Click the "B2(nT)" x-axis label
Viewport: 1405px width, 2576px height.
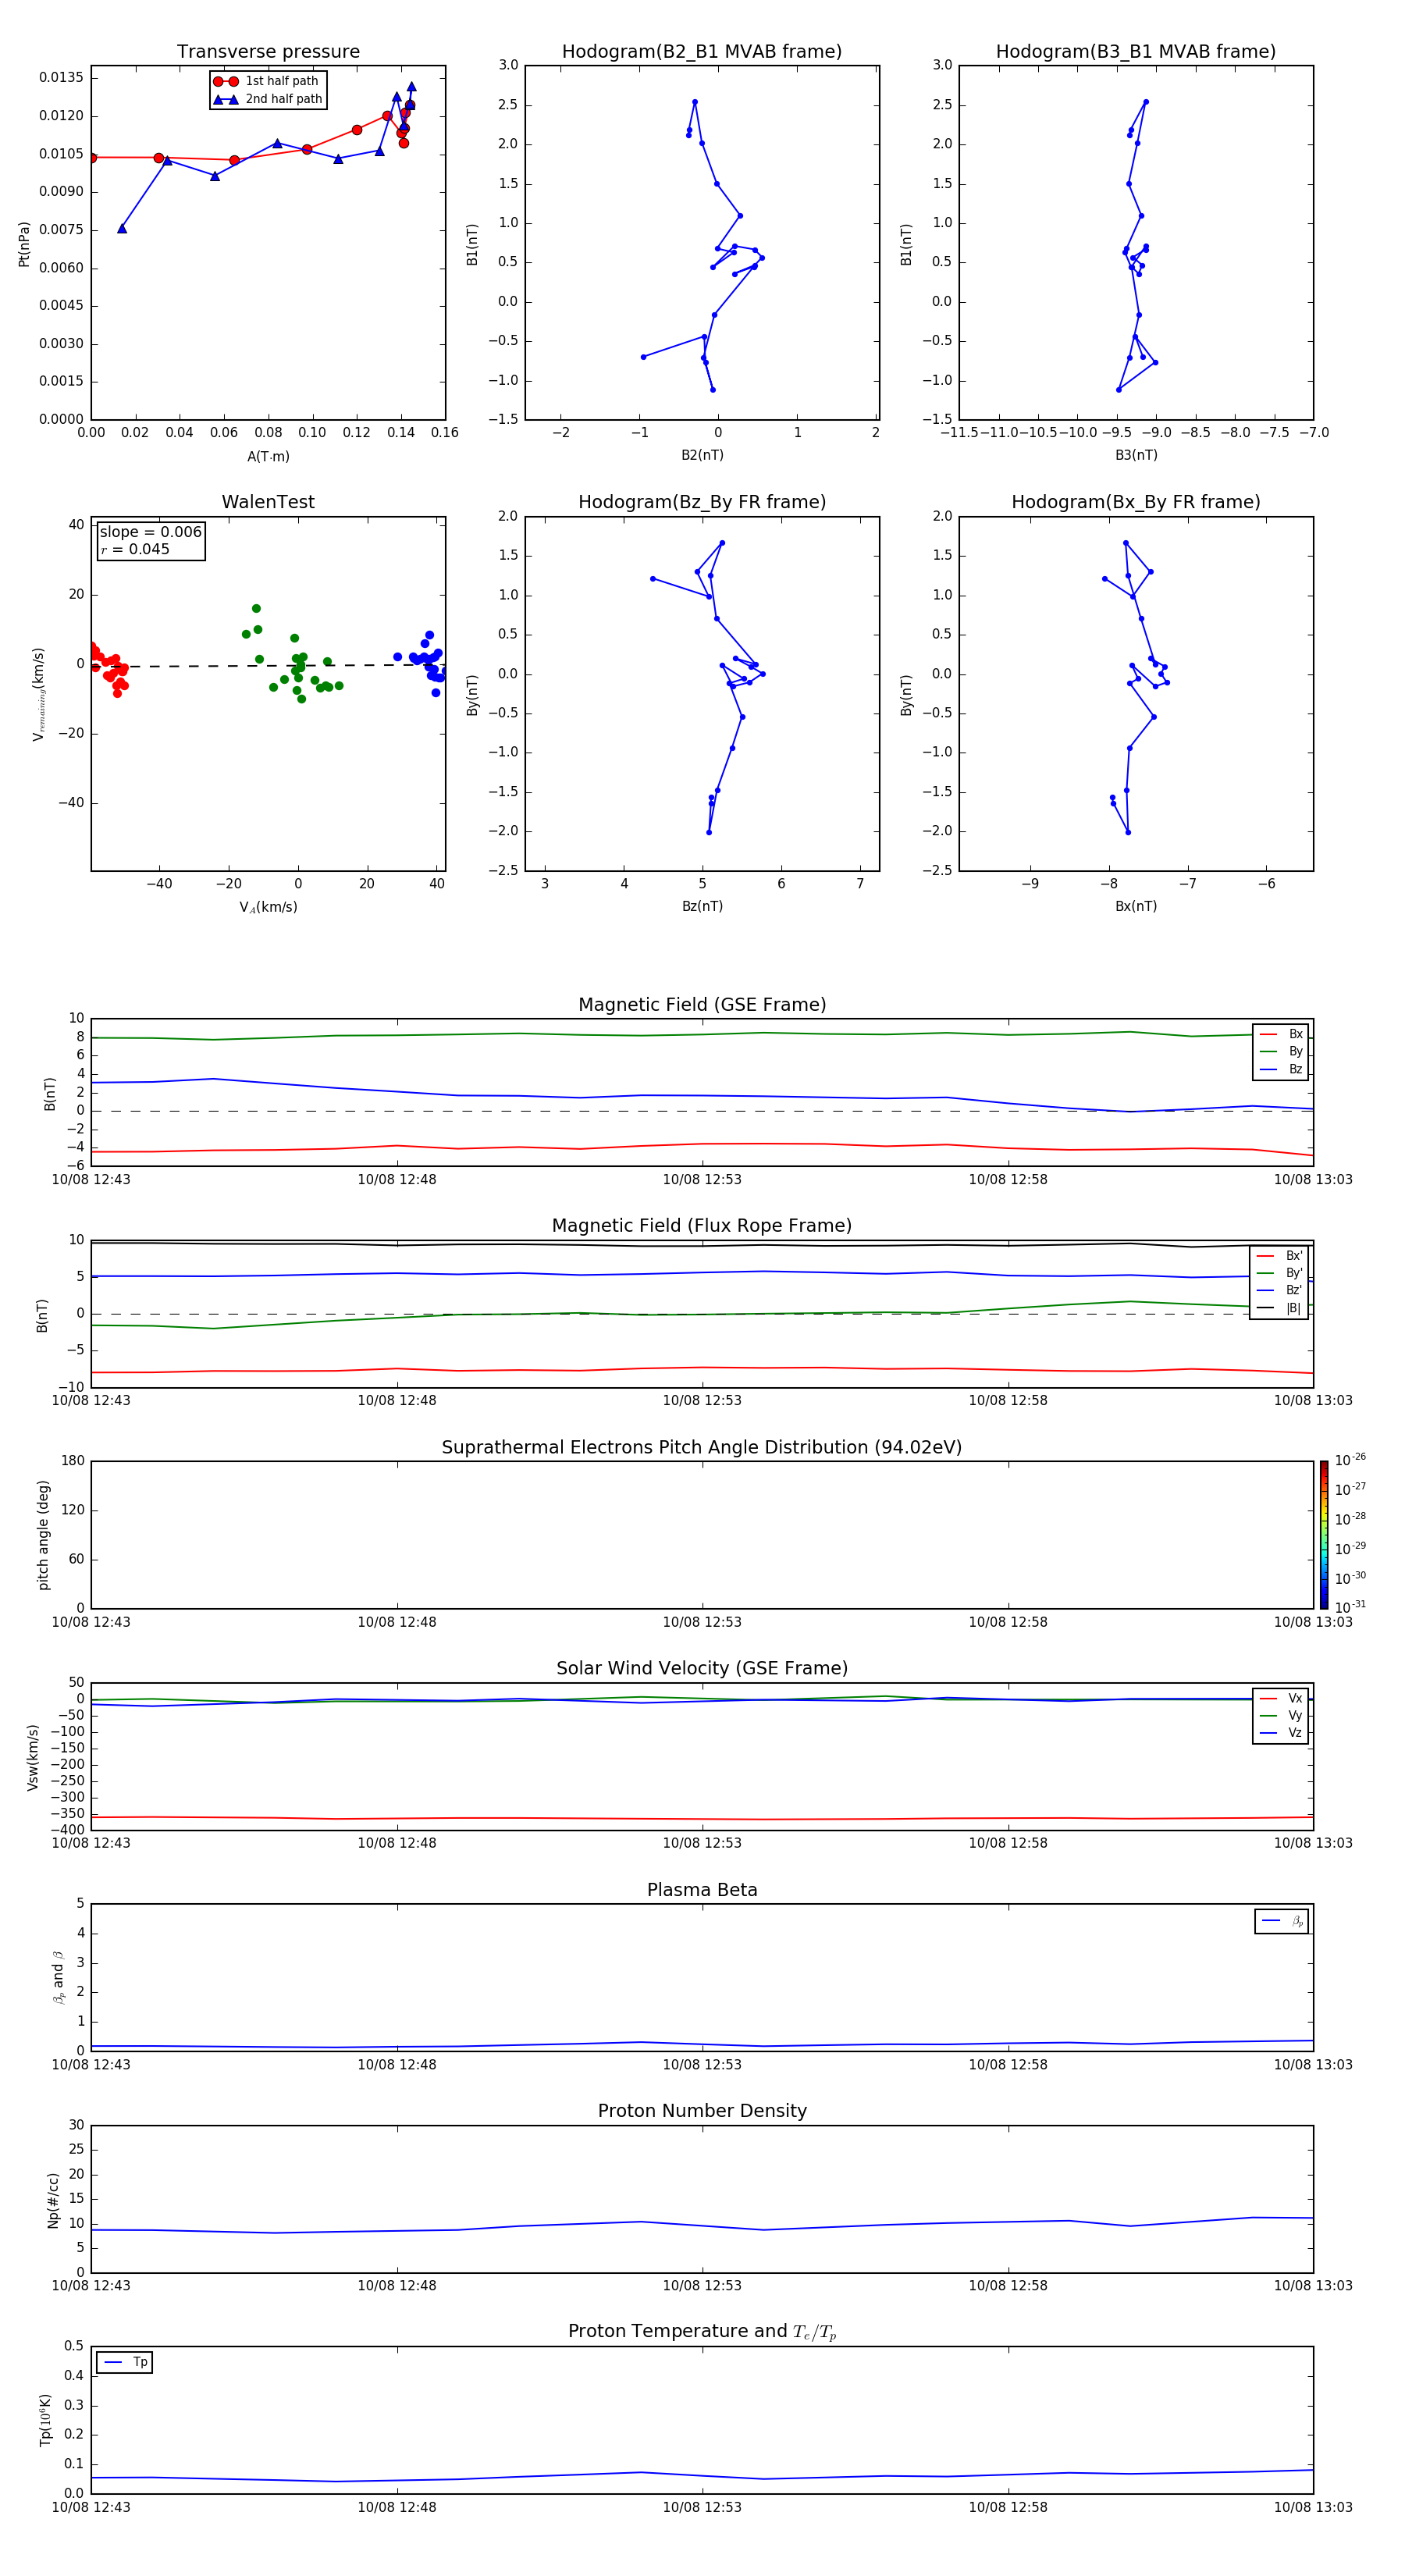(x=702, y=456)
